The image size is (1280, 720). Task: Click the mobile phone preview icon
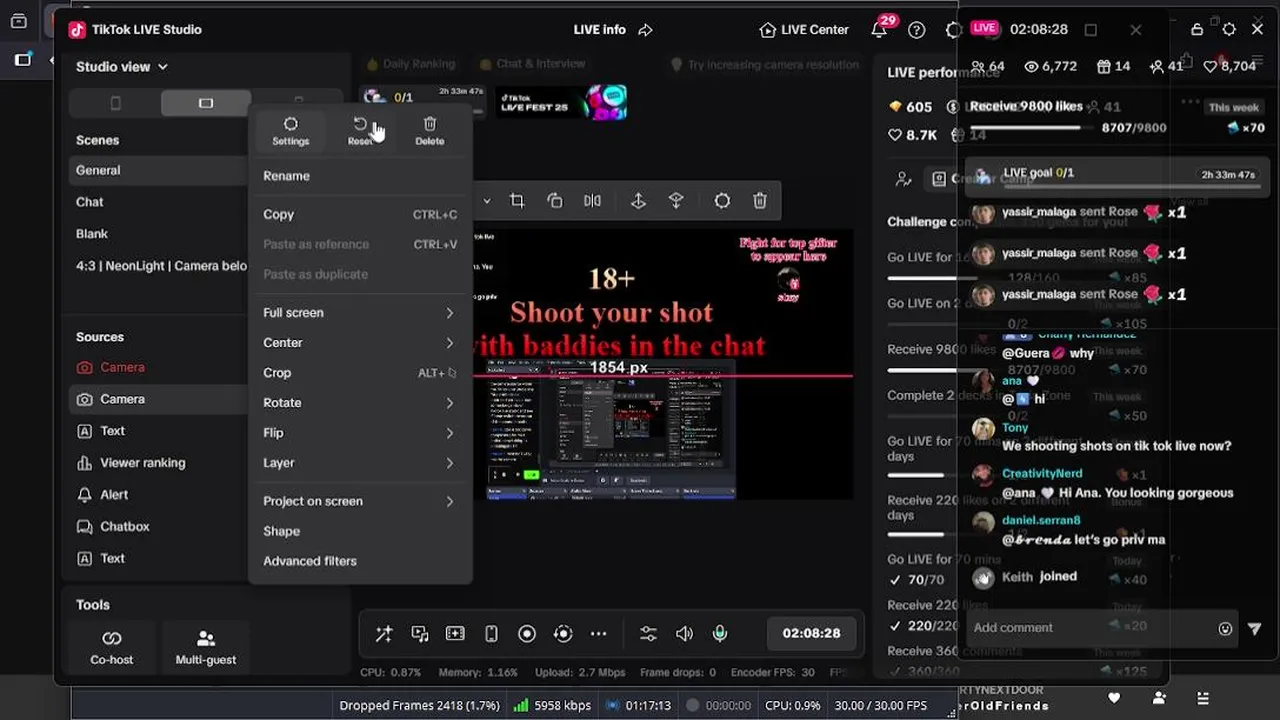[491, 633]
